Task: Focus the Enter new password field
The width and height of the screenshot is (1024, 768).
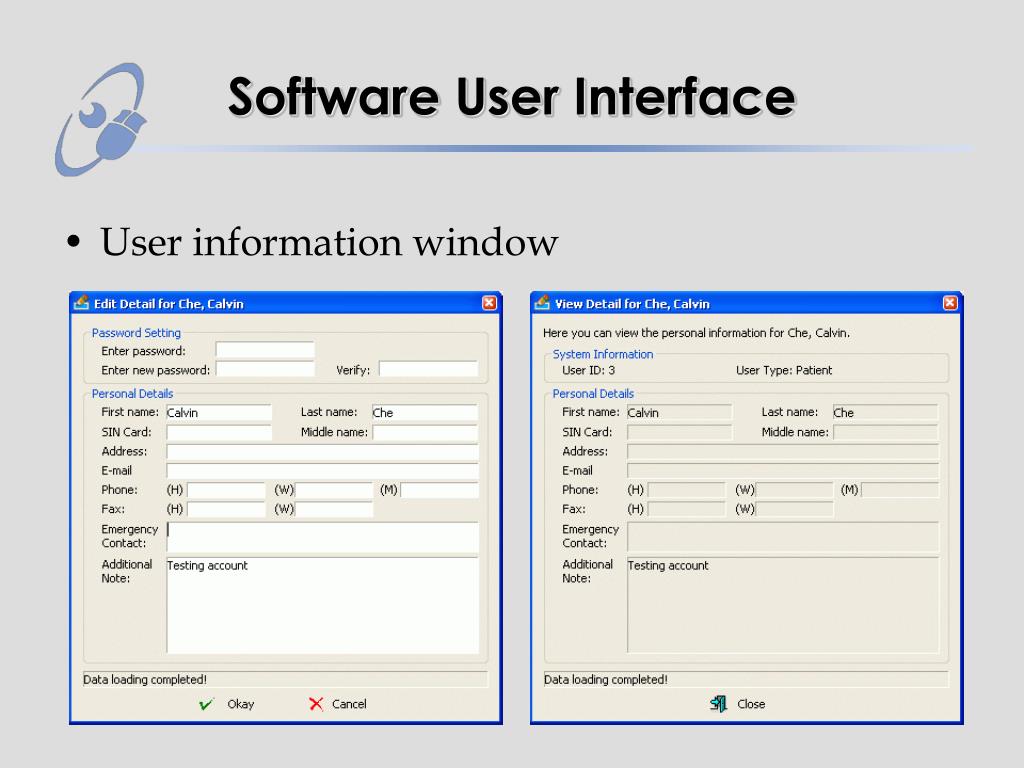Action: coord(265,370)
